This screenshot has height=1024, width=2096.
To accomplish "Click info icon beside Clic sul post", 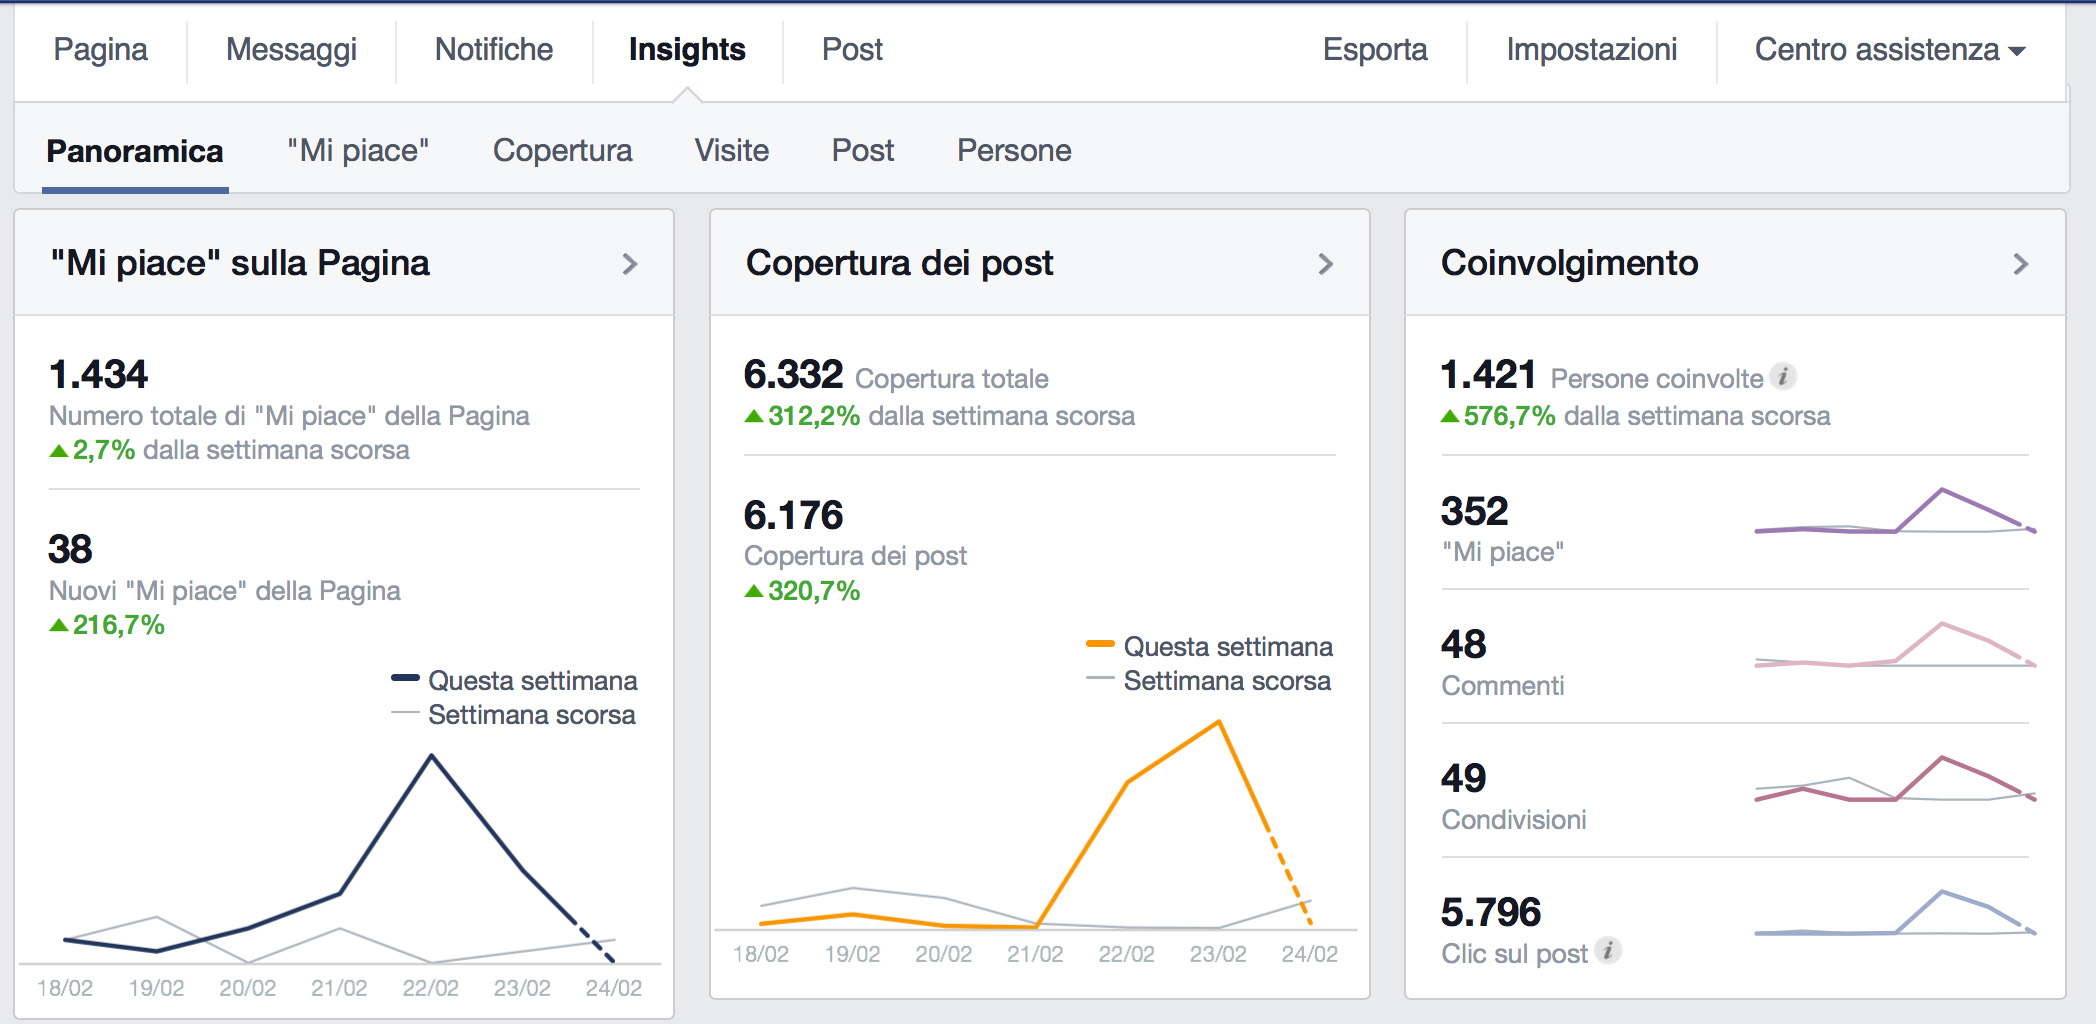I will tap(1607, 950).
